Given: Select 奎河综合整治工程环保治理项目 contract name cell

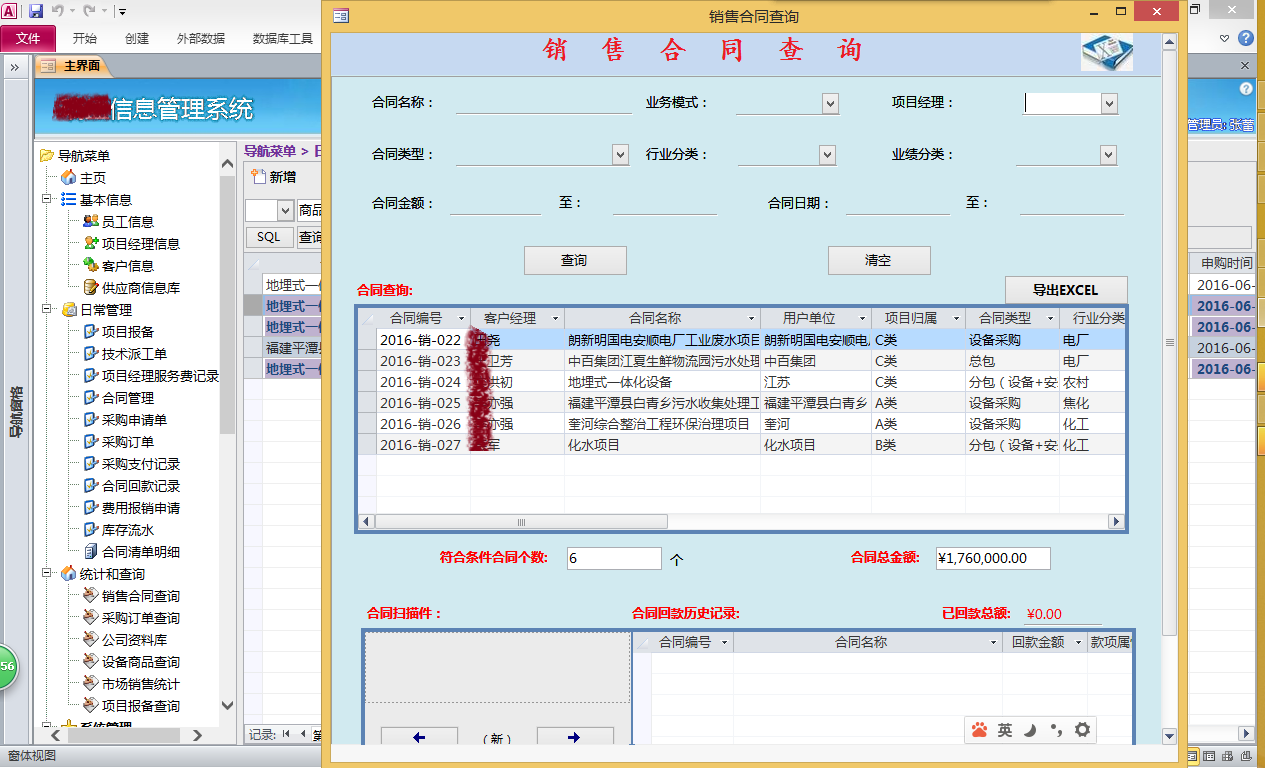Looking at the screenshot, I should point(662,423).
